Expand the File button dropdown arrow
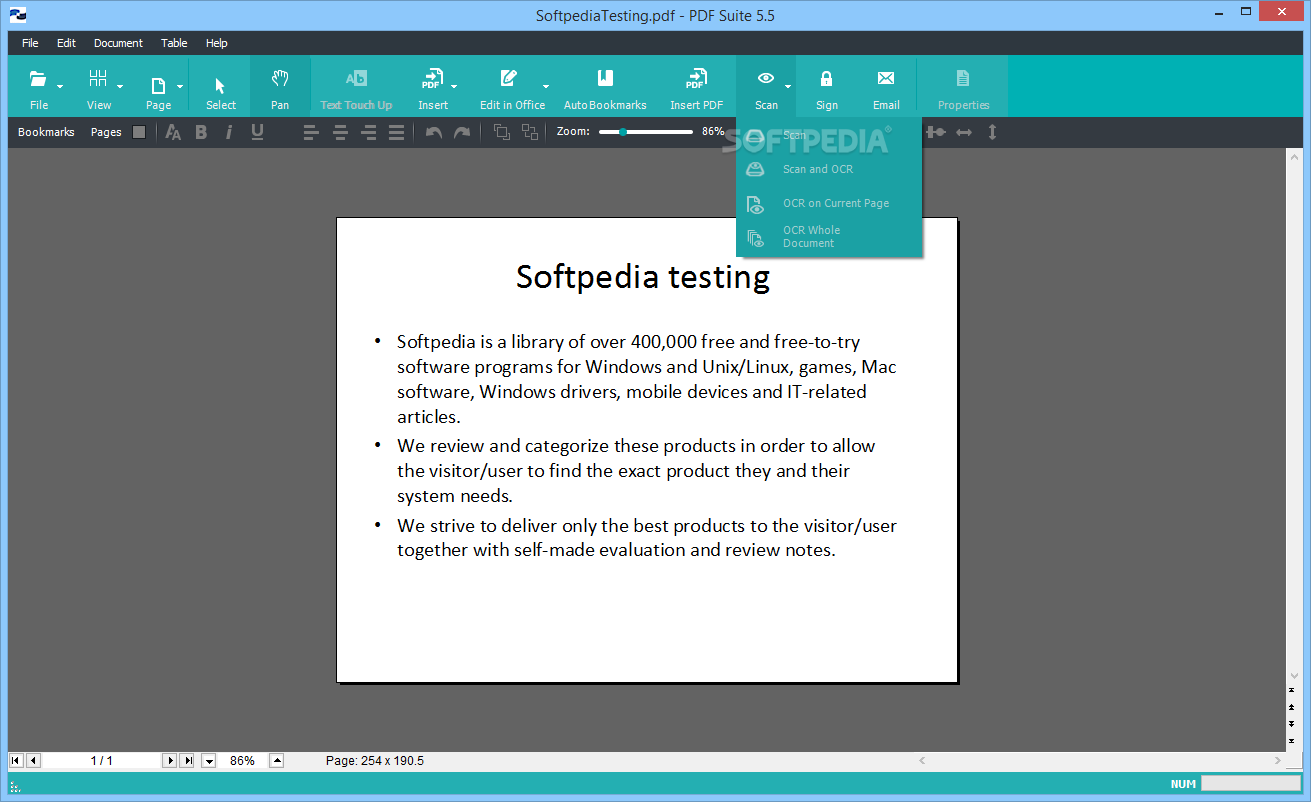 click(60, 87)
